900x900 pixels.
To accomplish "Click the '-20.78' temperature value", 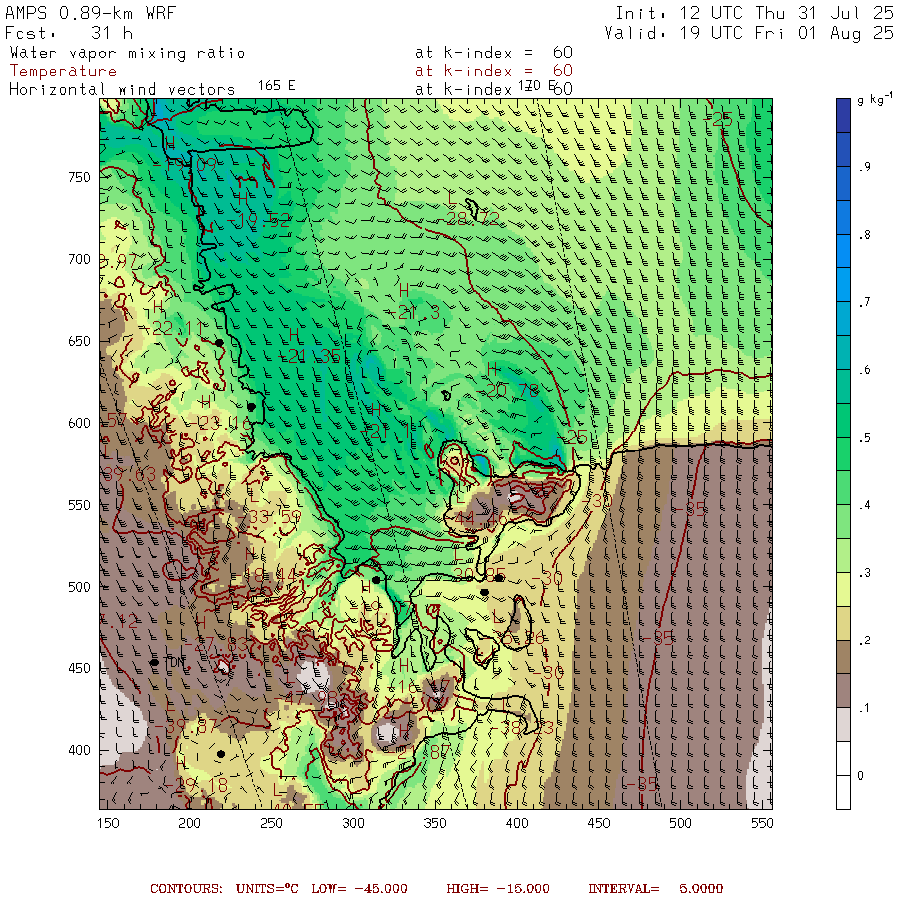I will [509, 391].
